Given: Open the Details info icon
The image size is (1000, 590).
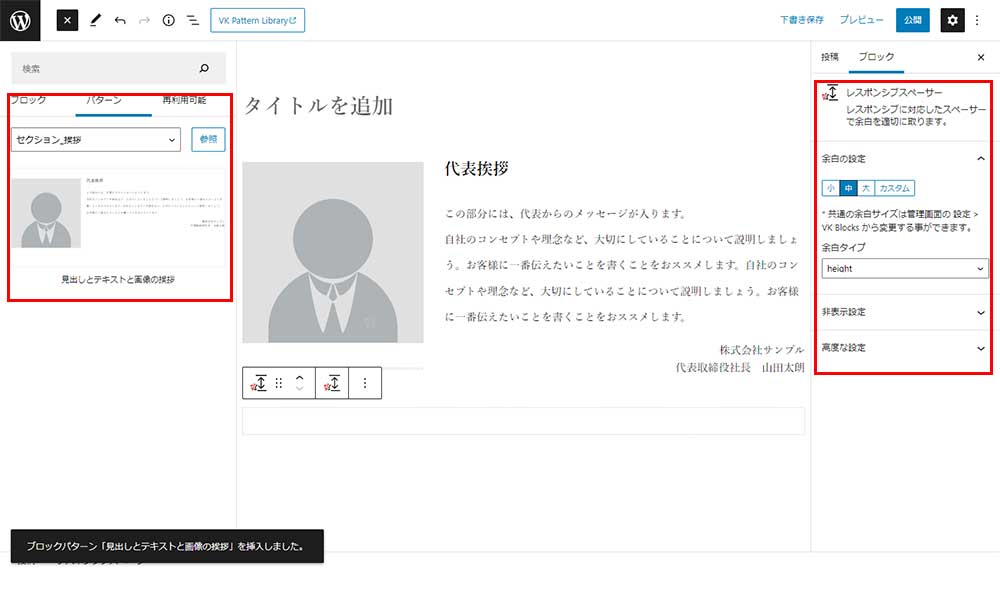Looking at the screenshot, I should tap(168, 20).
